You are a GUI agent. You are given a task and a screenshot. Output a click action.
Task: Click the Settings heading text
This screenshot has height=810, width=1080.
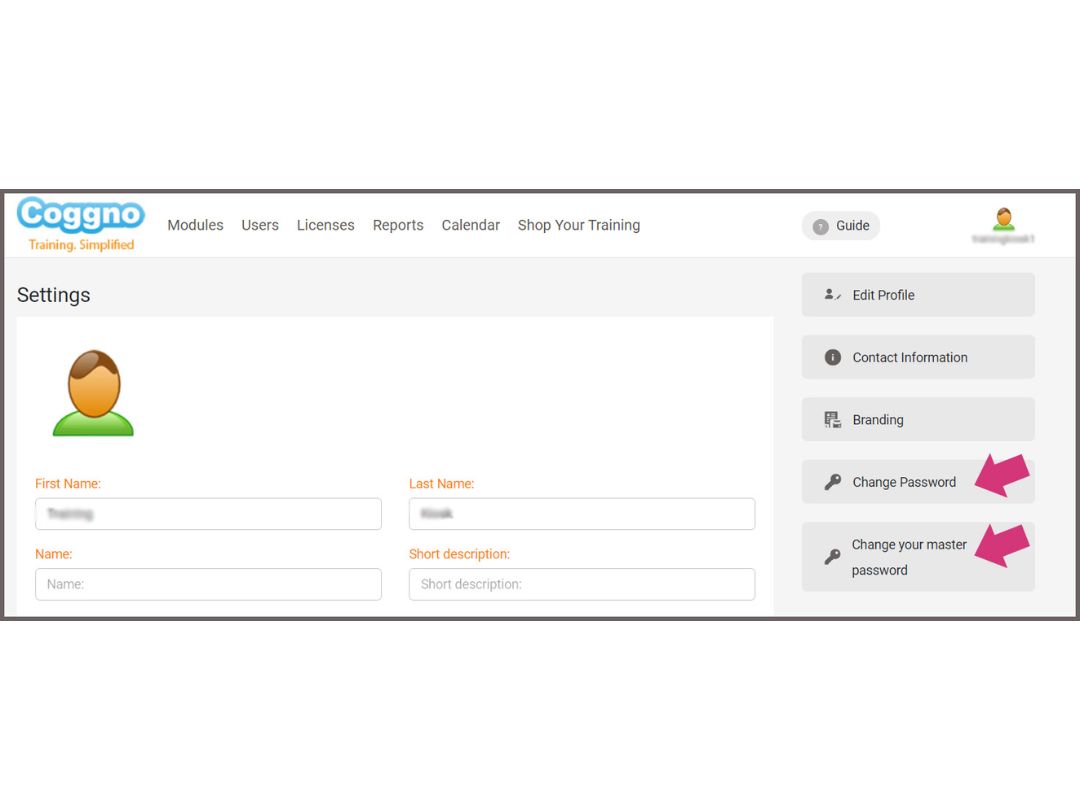[54, 295]
